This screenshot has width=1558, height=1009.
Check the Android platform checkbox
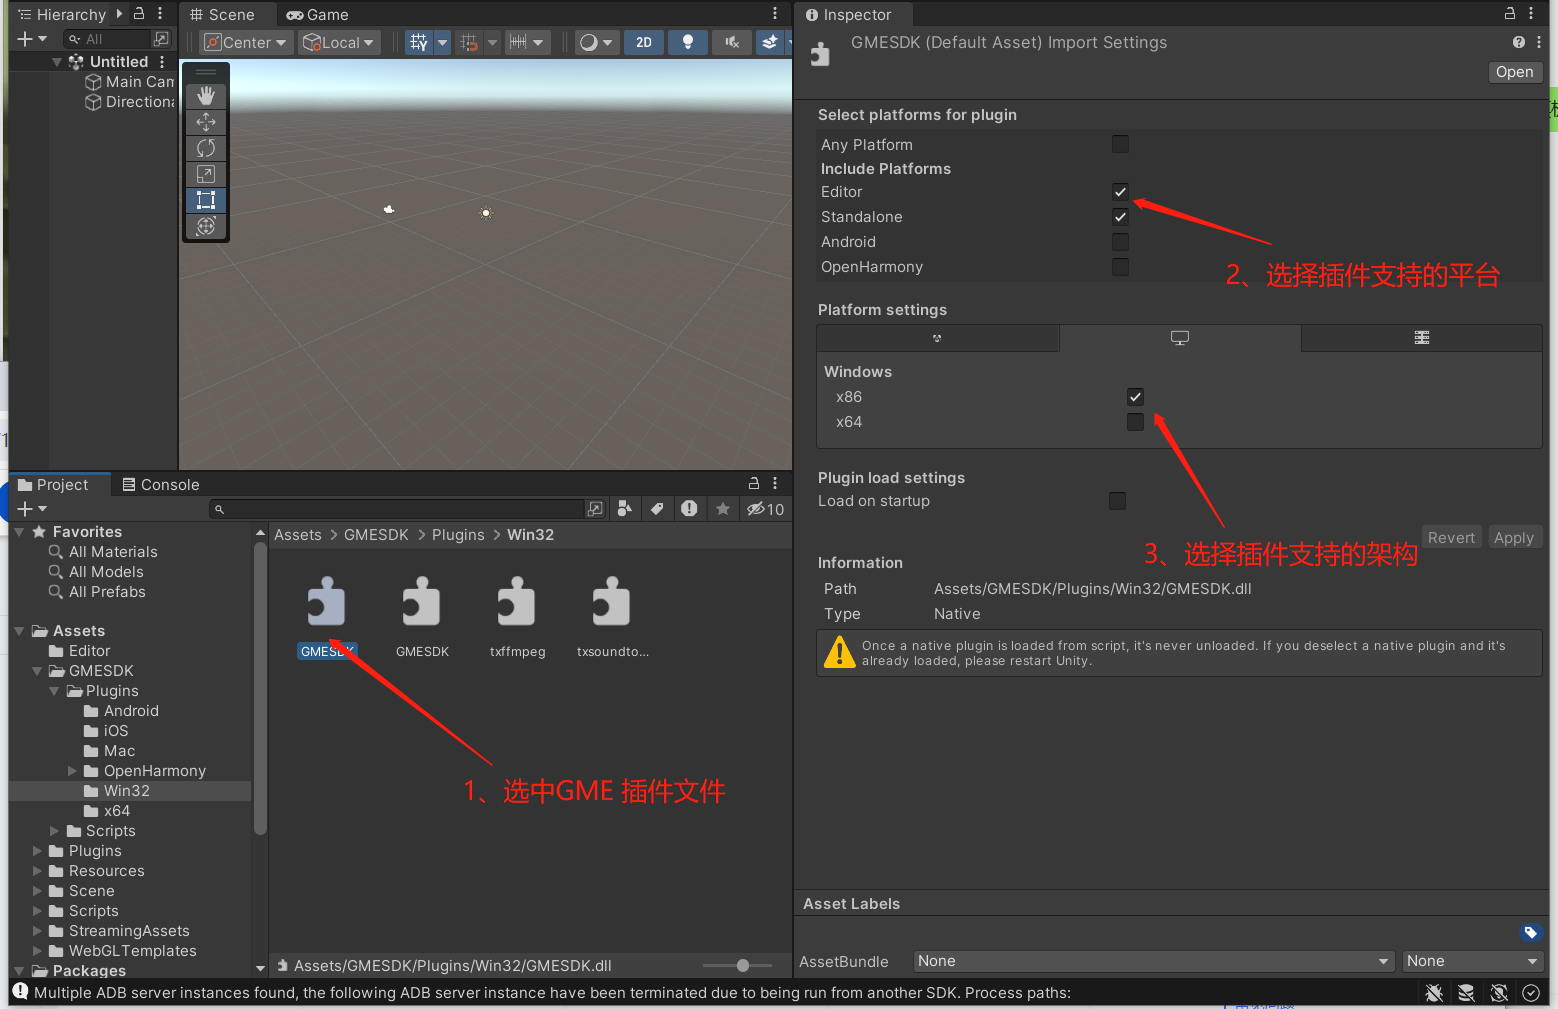pos(1120,242)
